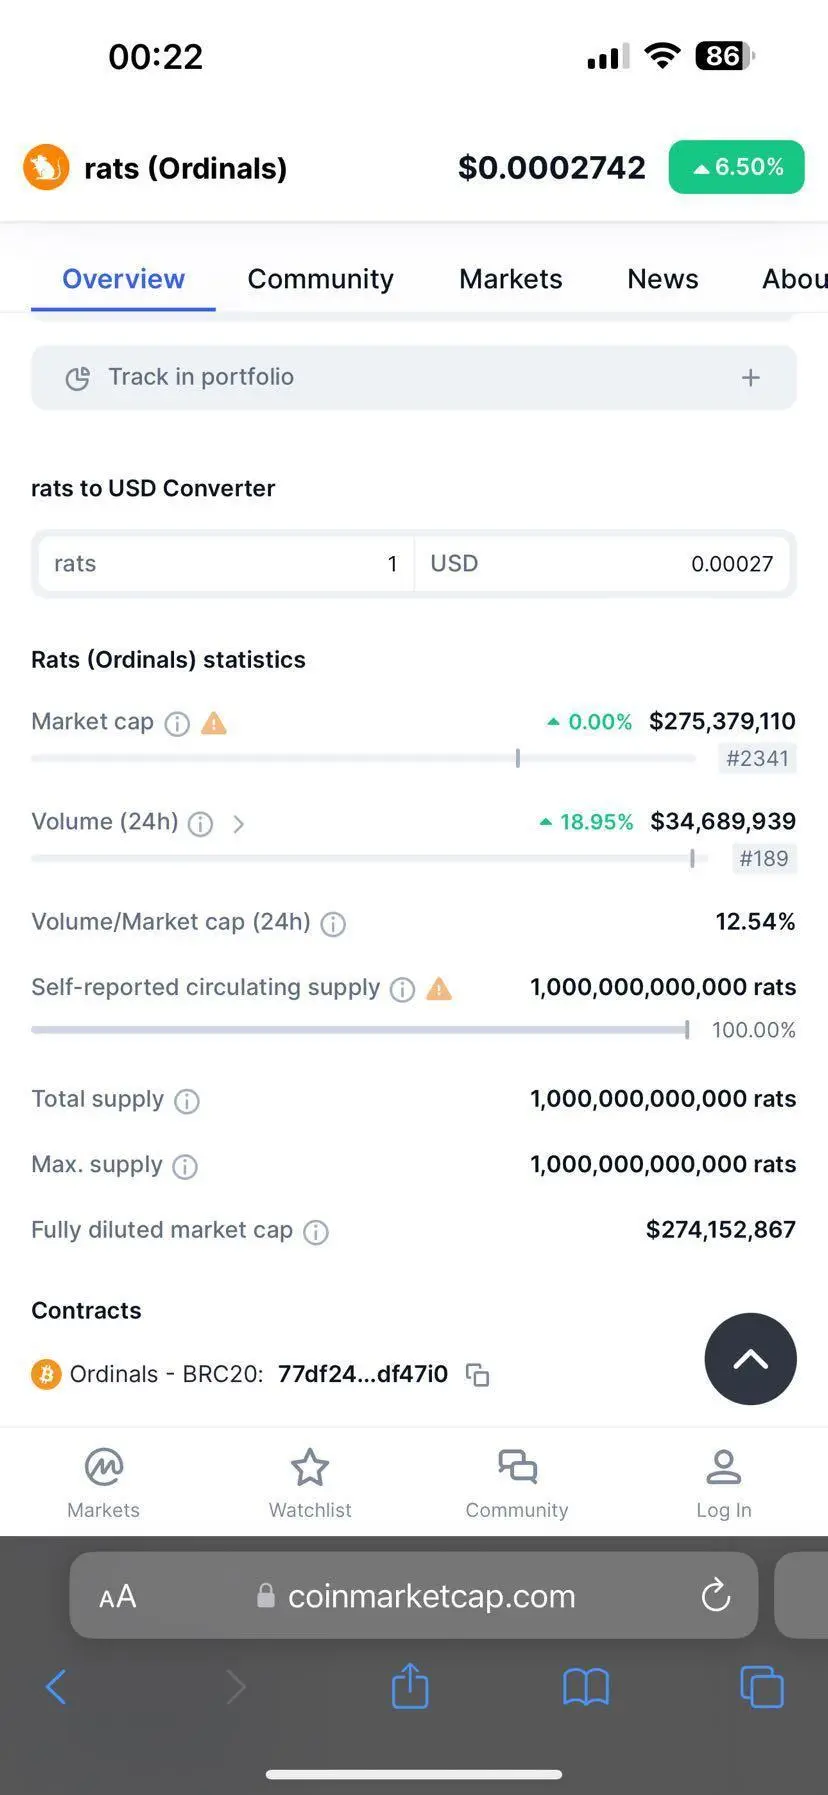Expand Volume (24h) details chevron
Image resolution: width=828 pixels, height=1795 pixels.
238,824
